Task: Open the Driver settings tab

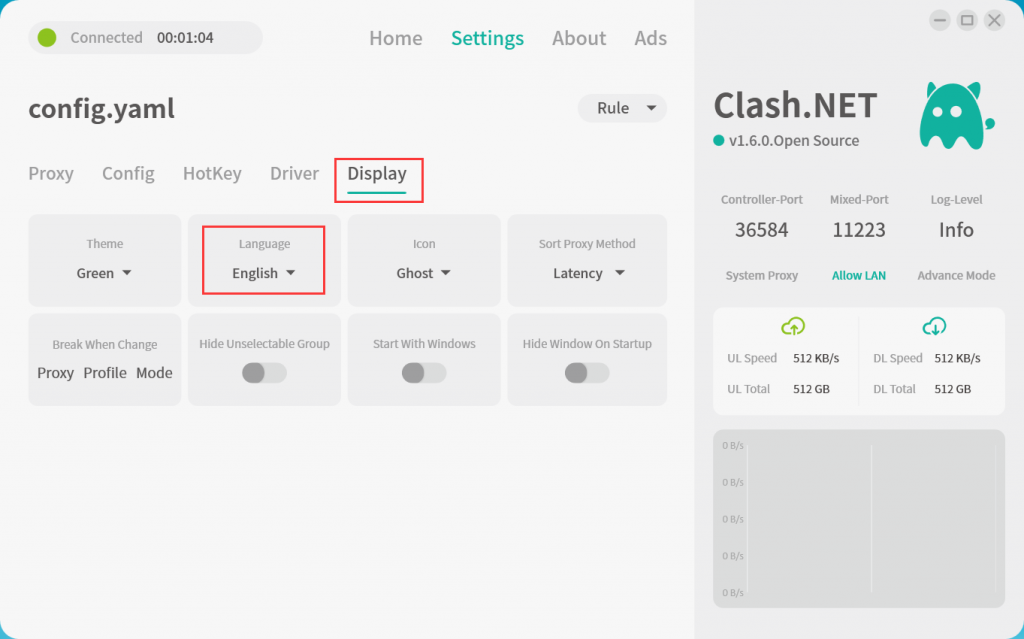Action: 294,173
